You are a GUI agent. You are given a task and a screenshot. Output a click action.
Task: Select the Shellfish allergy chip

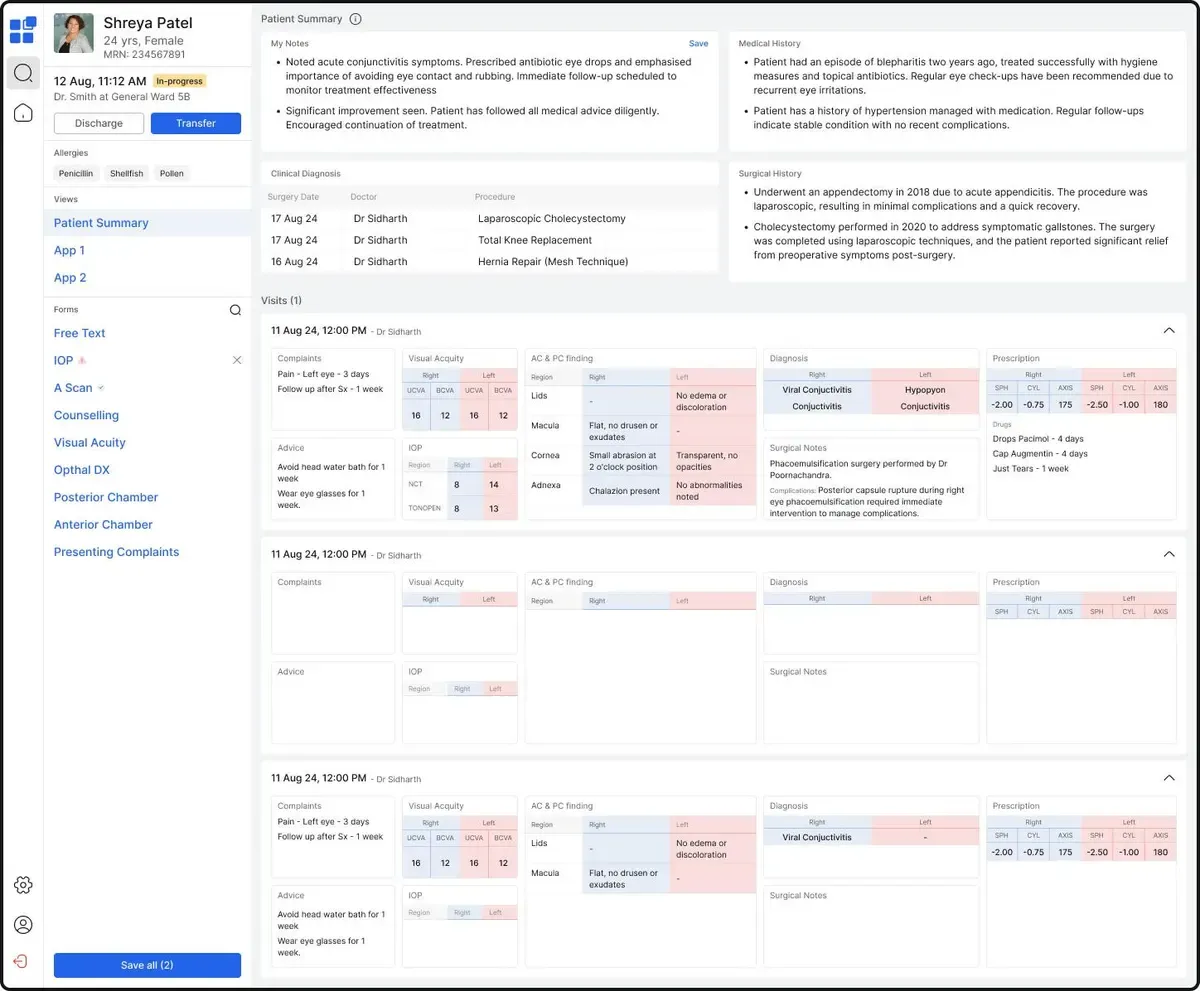pyautogui.click(x=126, y=173)
